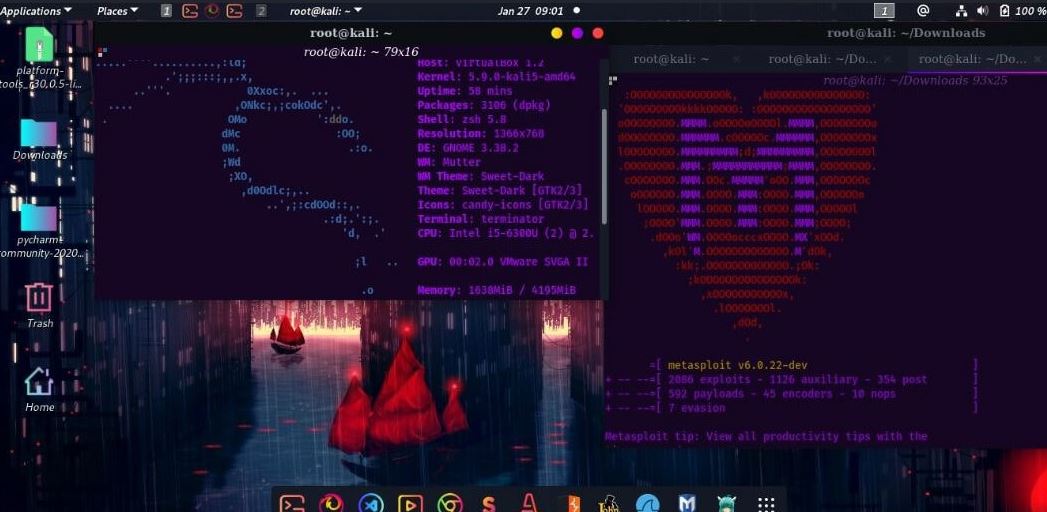Click the Terminal: terminator line
This screenshot has height=512, width=1047.
pyautogui.click(x=481, y=218)
